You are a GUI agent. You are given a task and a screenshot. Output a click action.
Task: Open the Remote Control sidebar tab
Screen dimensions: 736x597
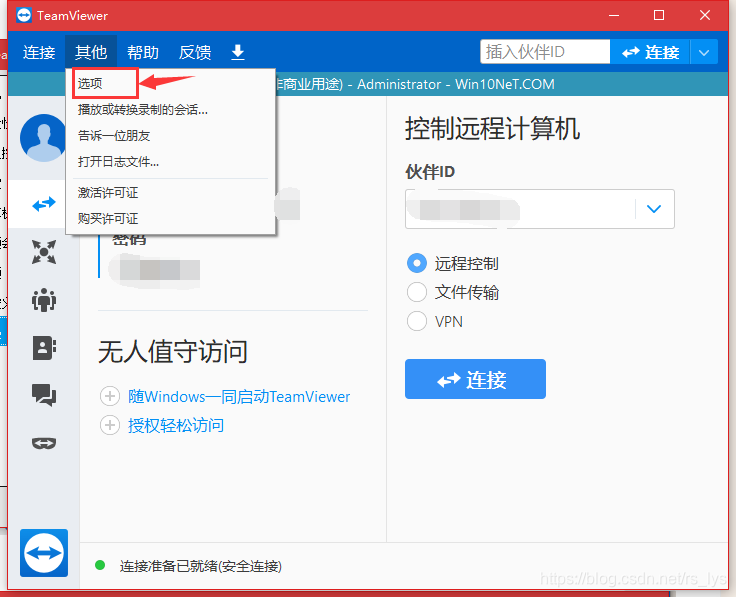click(x=44, y=204)
